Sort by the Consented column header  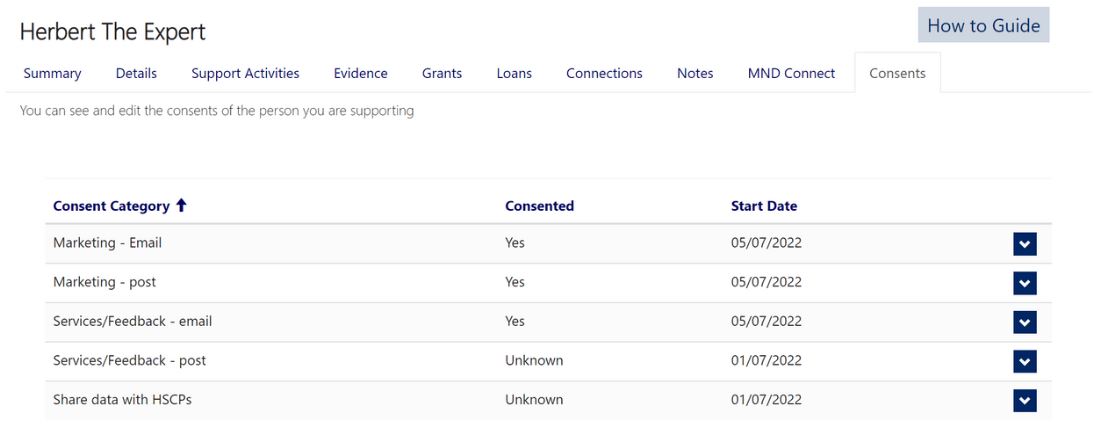[x=539, y=206]
